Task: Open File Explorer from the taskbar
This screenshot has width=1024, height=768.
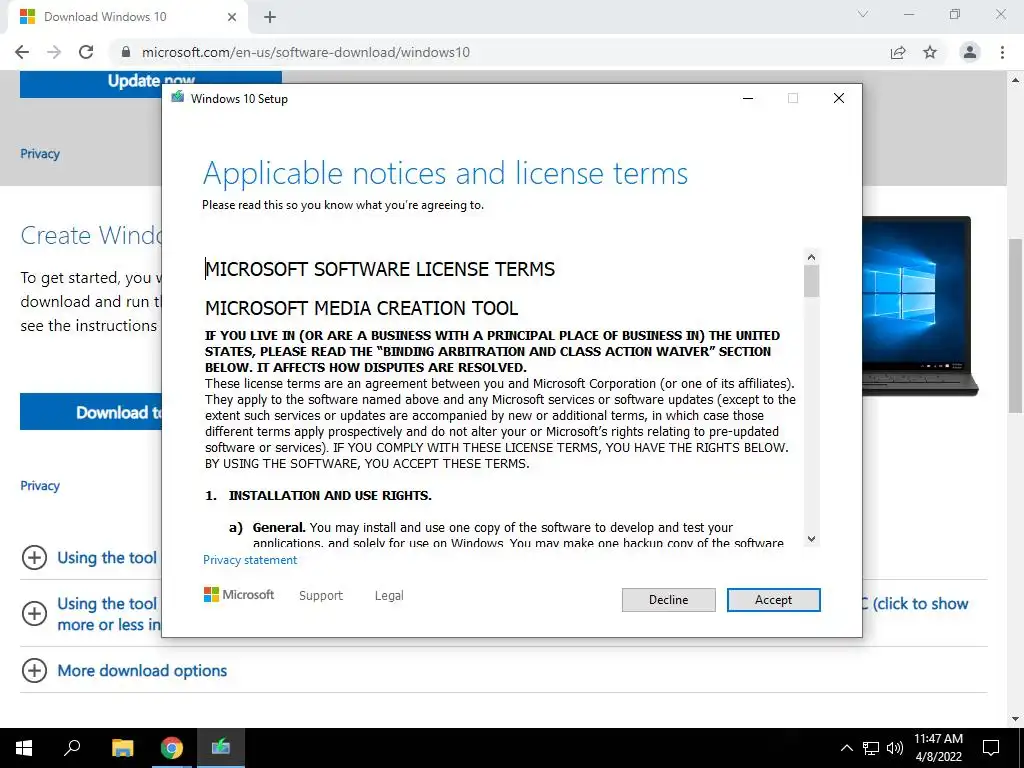Action: pyautogui.click(x=122, y=748)
